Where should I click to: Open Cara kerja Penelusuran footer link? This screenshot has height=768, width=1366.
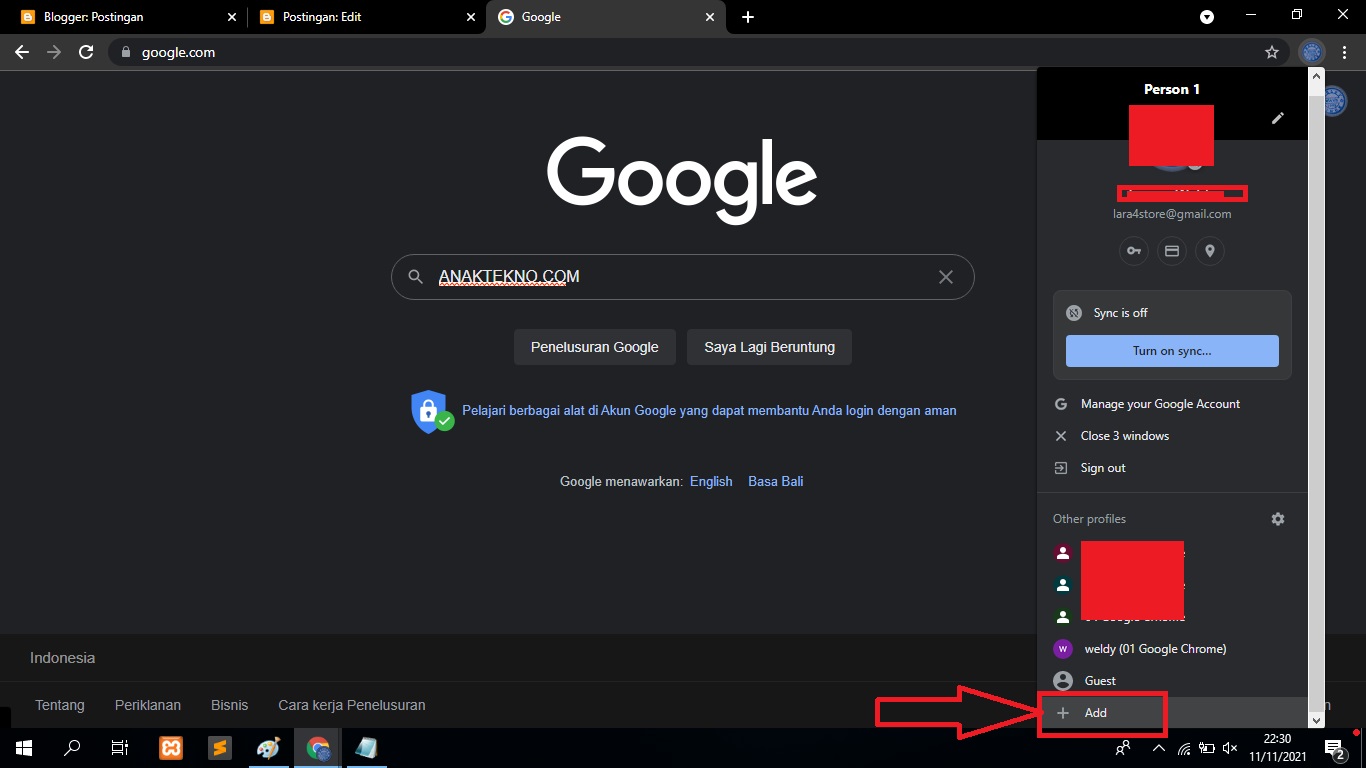tap(352, 705)
